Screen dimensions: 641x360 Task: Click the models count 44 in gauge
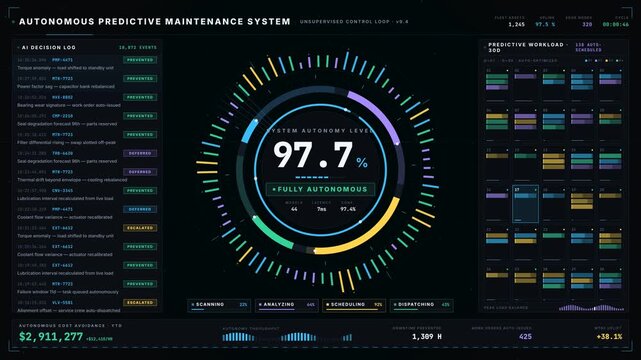294,209
